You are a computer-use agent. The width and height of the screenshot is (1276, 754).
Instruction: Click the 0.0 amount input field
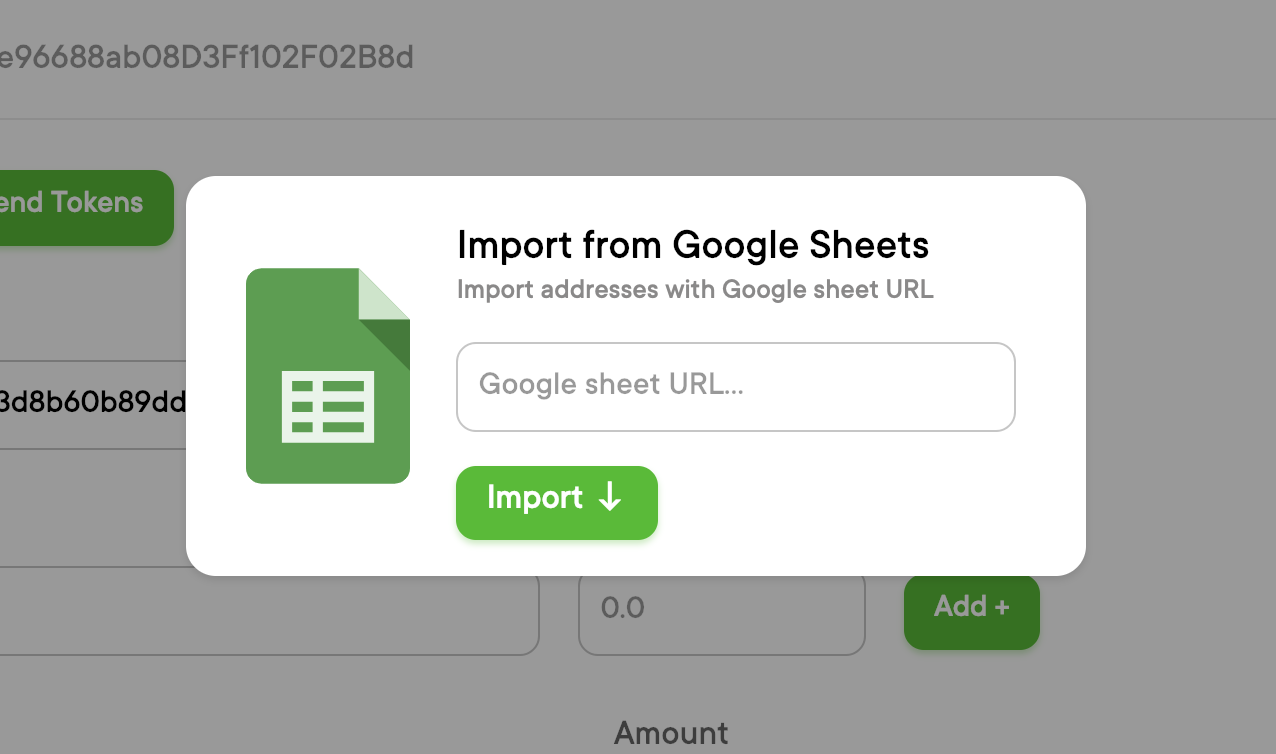721,611
